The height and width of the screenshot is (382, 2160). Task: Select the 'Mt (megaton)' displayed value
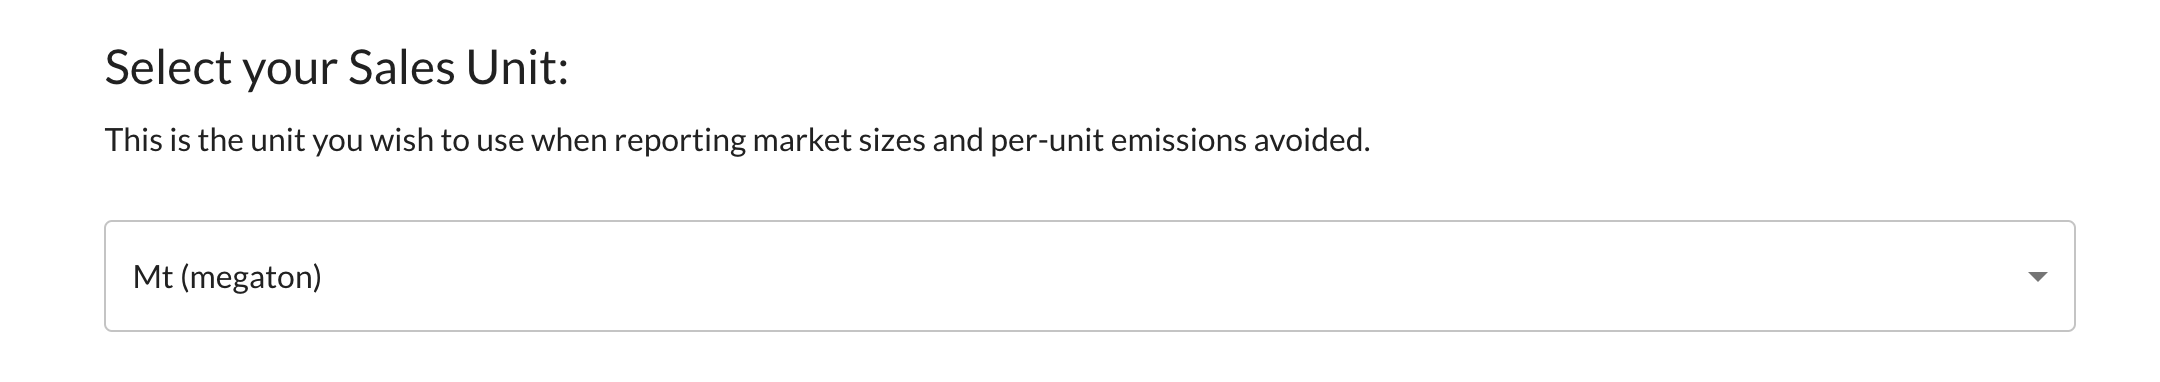[x=227, y=277]
